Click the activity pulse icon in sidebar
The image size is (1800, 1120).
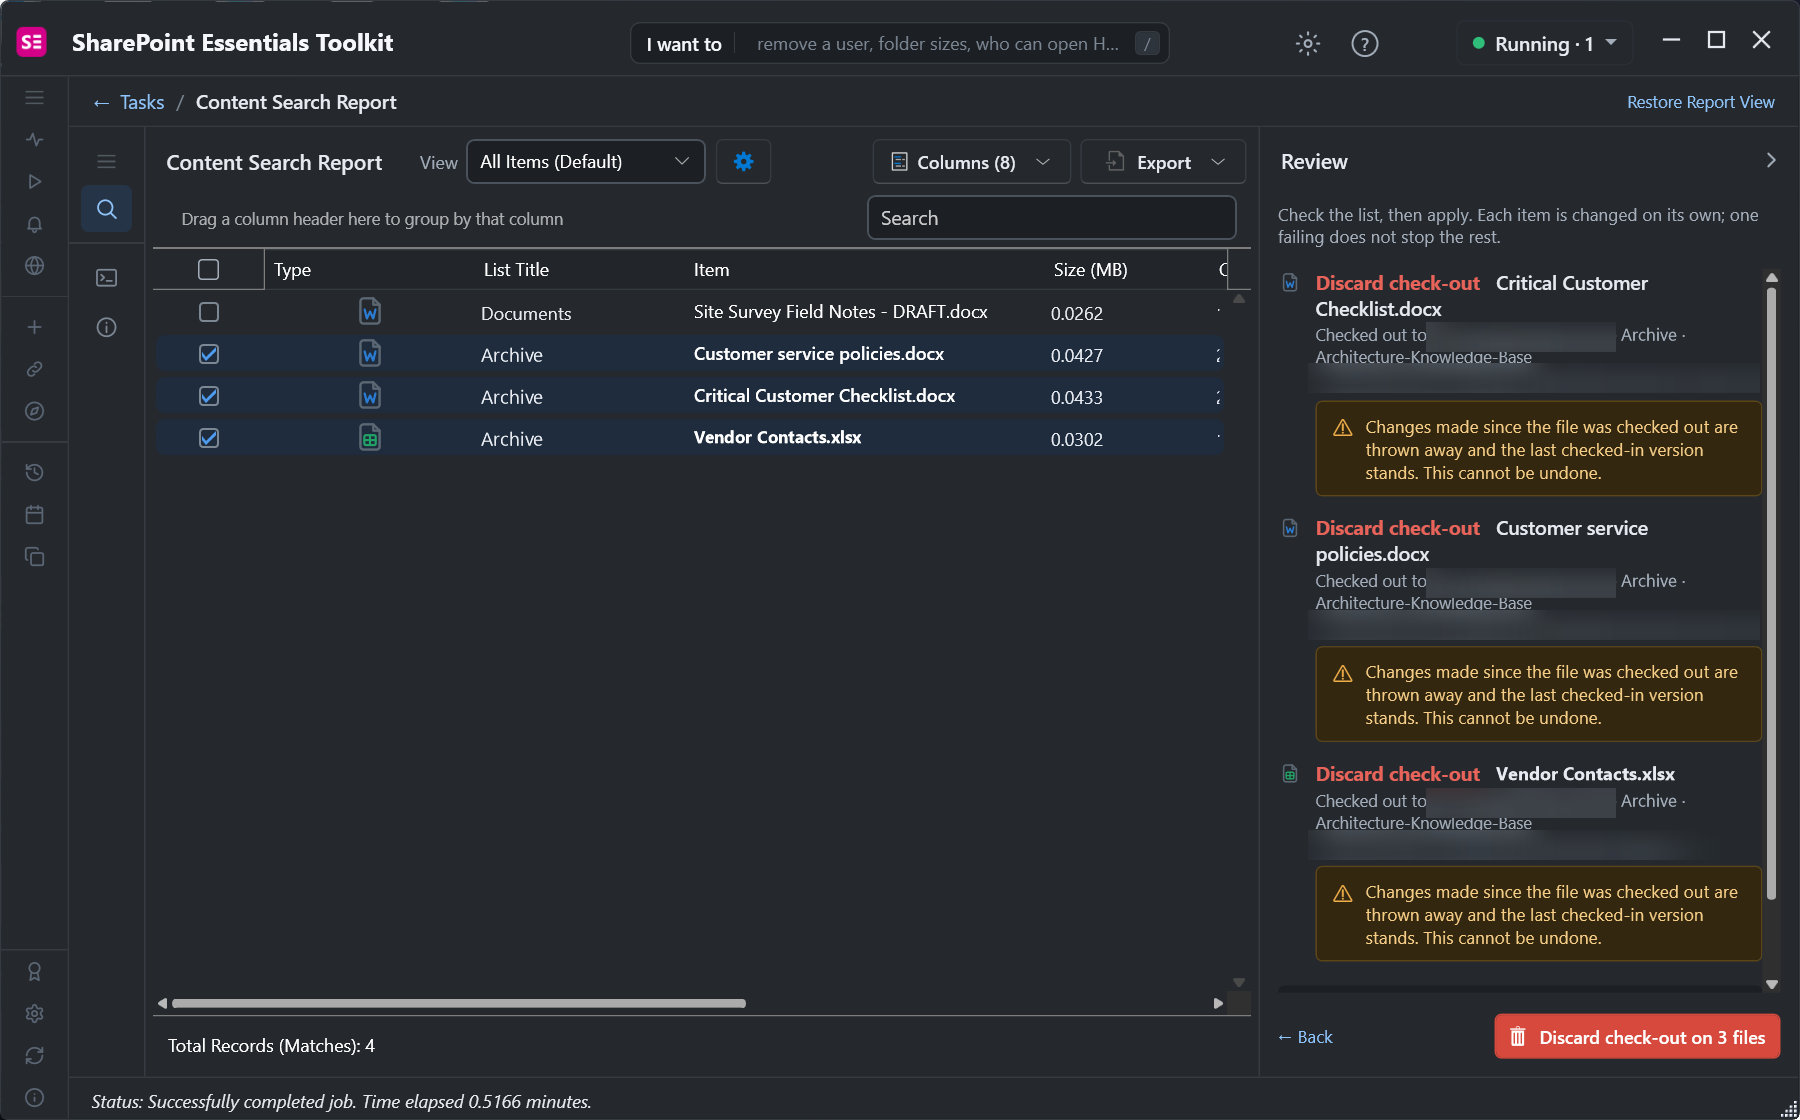pyautogui.click(x=35, y=140)
